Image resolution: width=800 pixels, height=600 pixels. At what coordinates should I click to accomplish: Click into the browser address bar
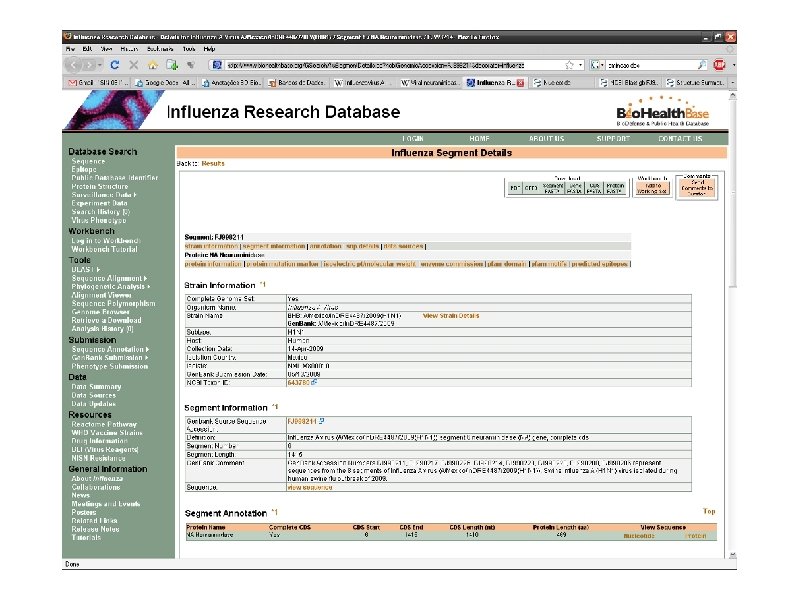tap(394, 65)
